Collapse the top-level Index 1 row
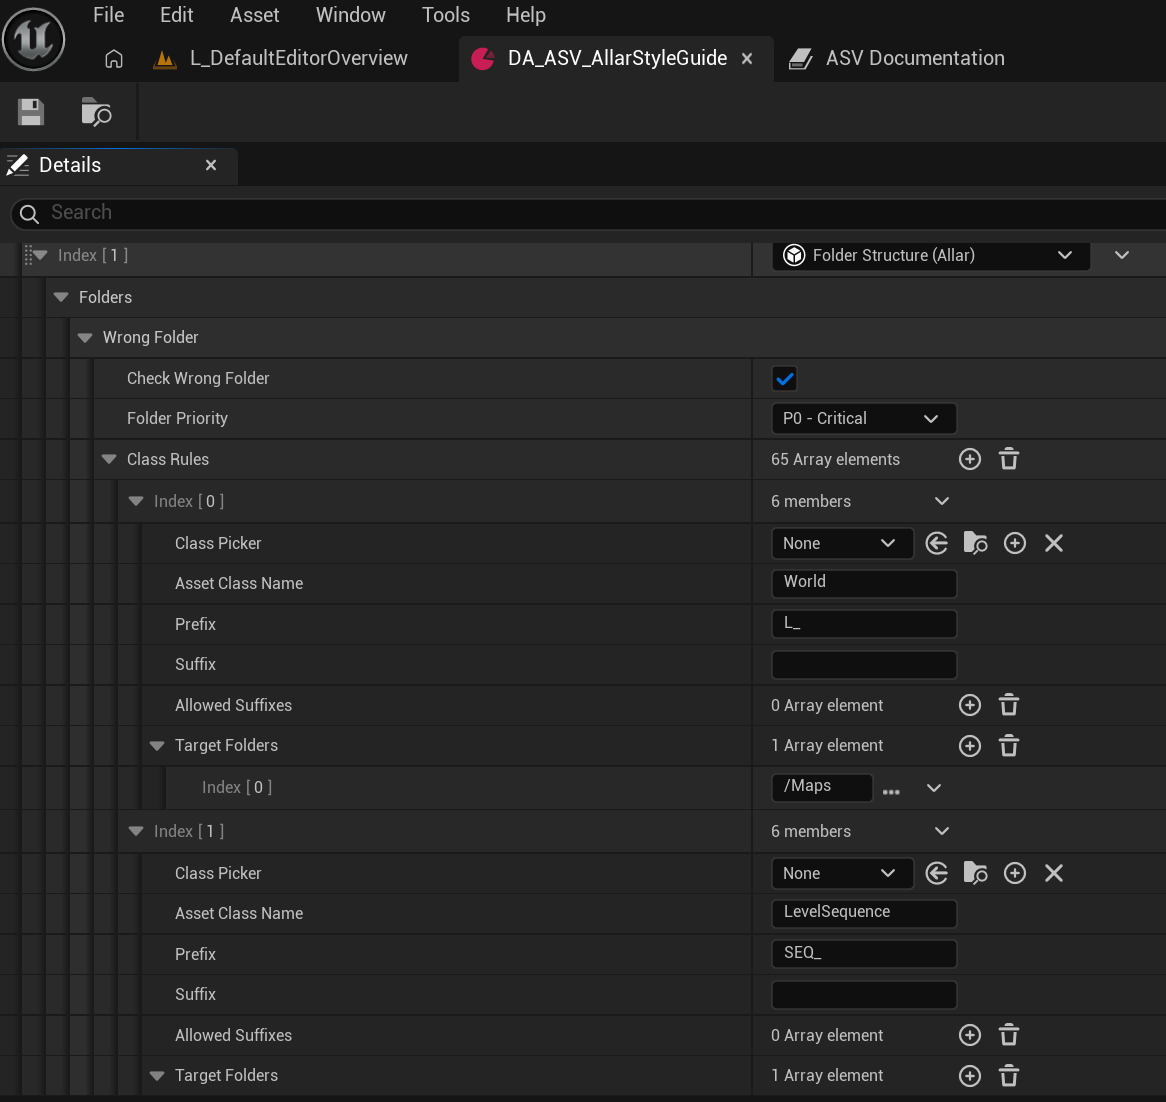This screenshot has height=1102, width=1166. (x=41, y=255)
